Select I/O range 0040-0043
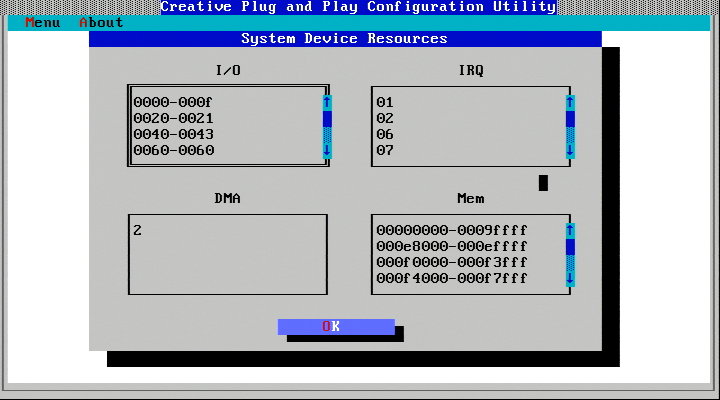This screenshot has width=720, height=400. [x=174, y=135]
